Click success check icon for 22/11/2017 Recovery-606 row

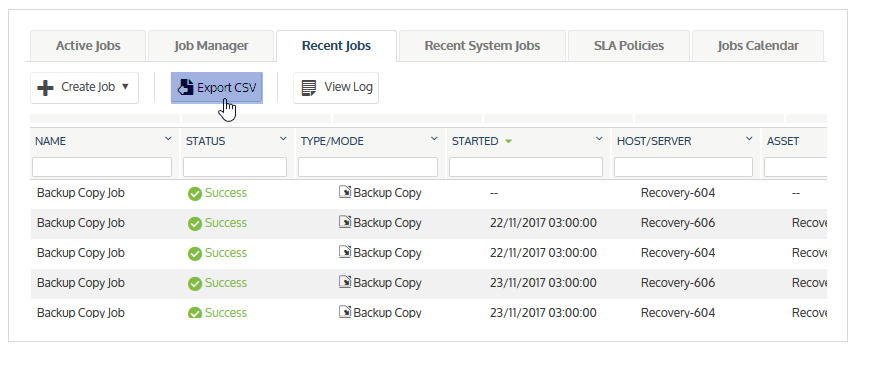coord(195,224)
